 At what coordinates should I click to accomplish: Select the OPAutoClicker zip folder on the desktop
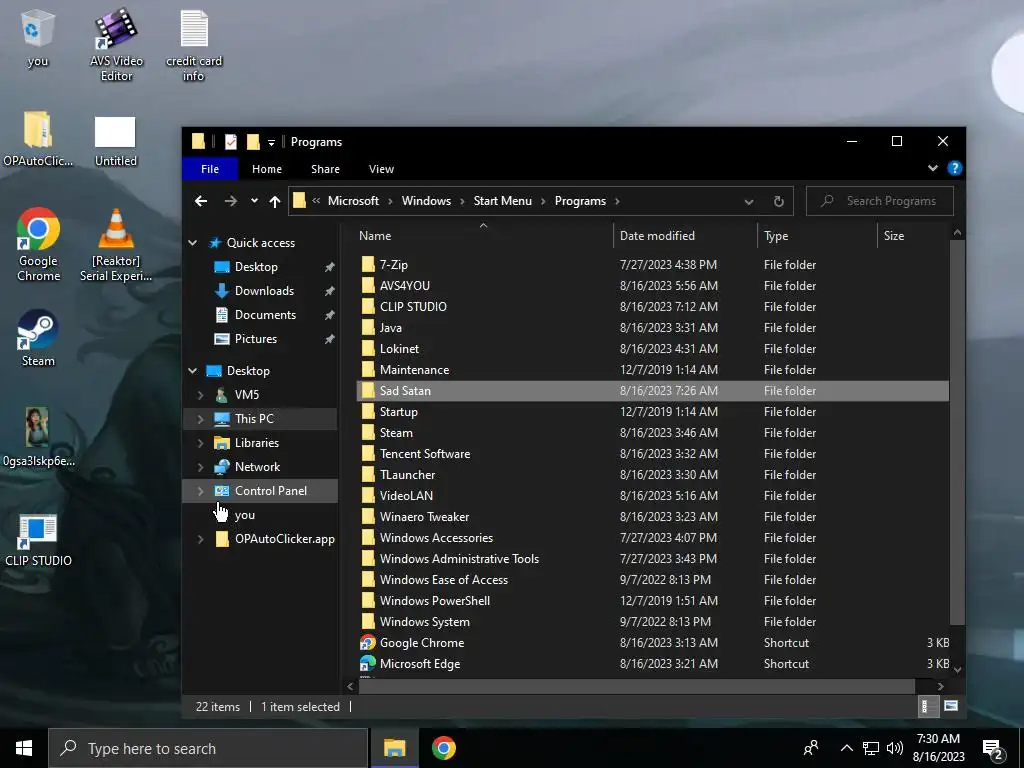[38, 138]
